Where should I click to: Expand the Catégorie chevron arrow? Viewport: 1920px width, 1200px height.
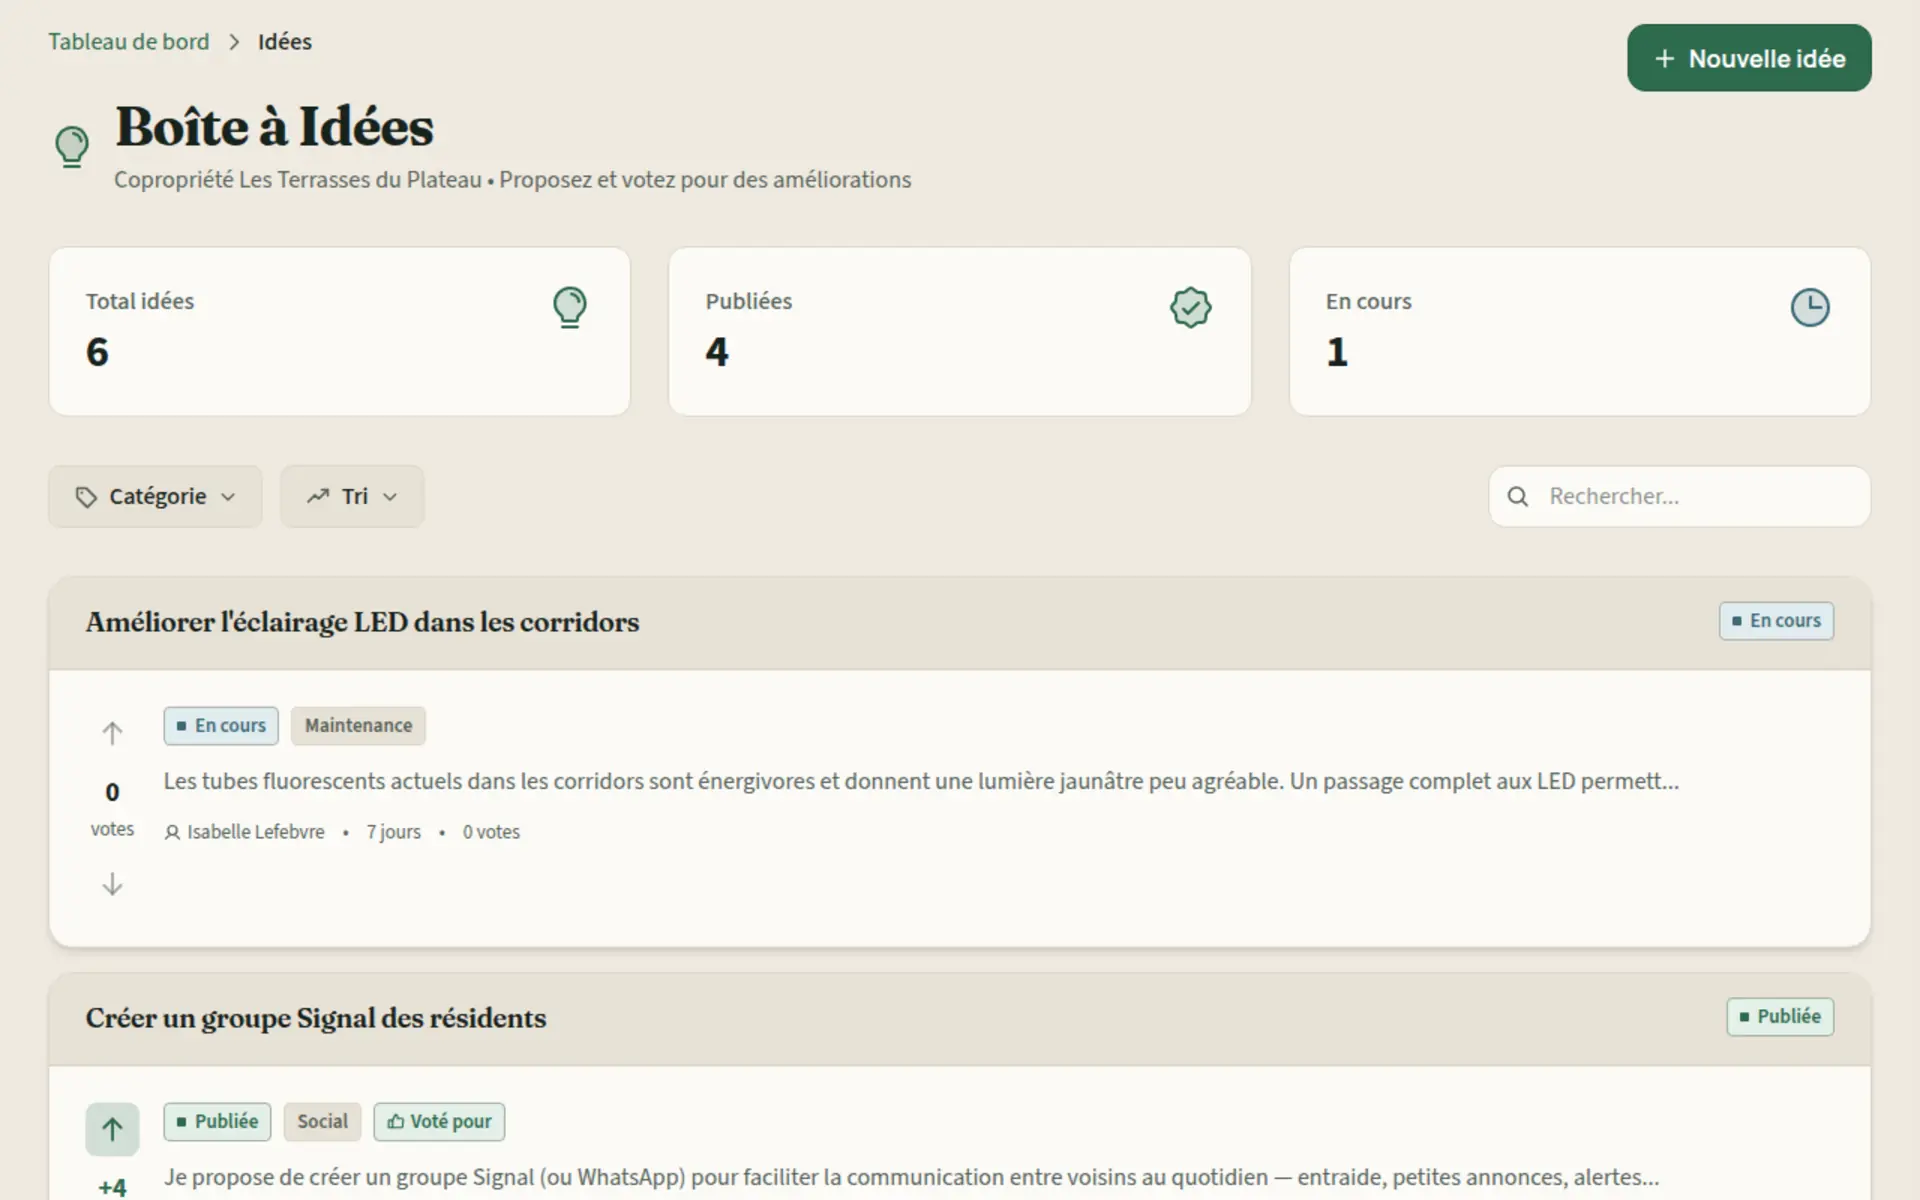[x=228, y=497]
